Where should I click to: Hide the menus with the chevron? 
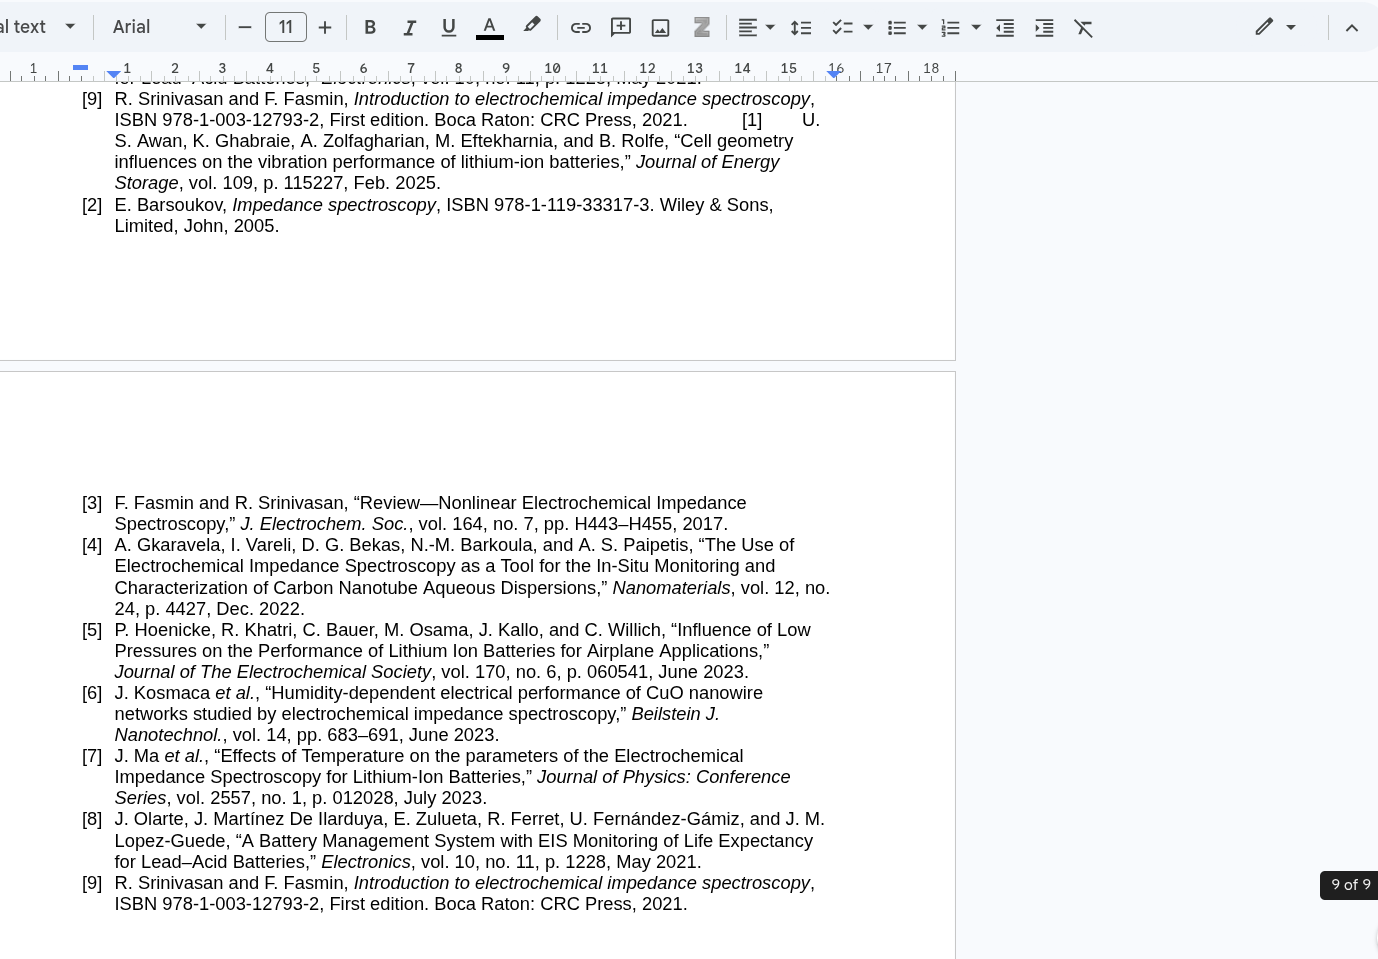[1352, 27]
